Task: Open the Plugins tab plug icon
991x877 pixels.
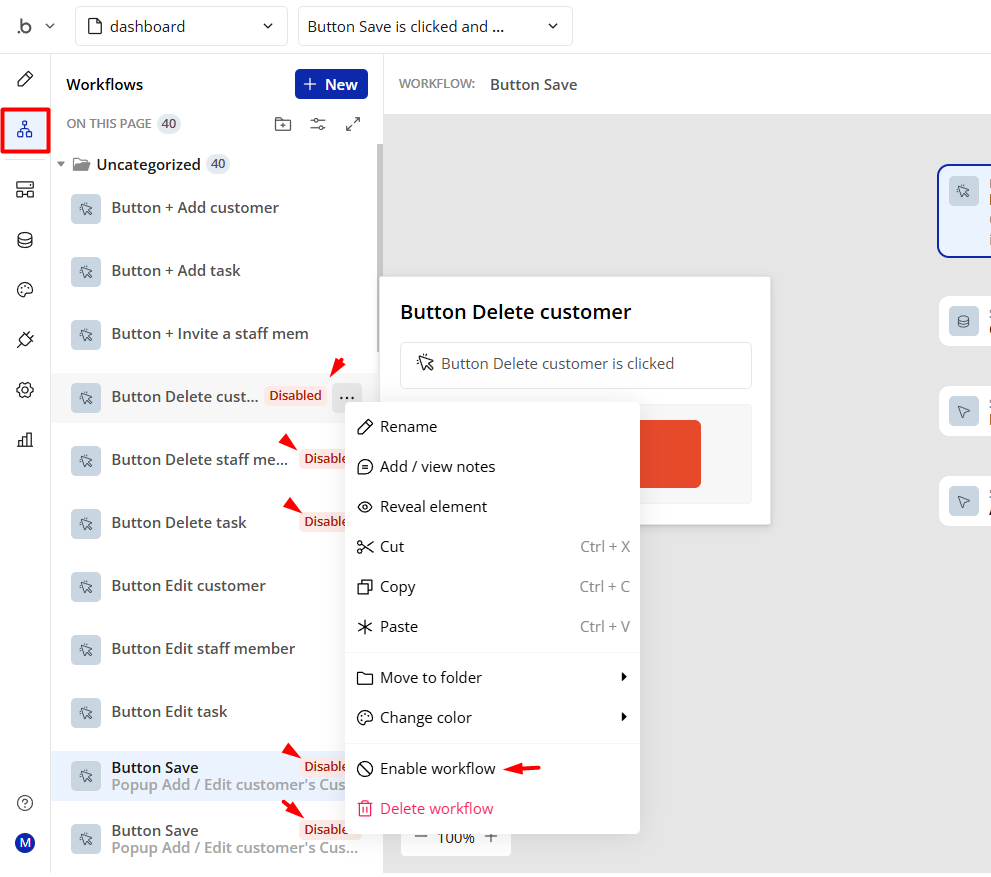Action: [x=25, y=340]
